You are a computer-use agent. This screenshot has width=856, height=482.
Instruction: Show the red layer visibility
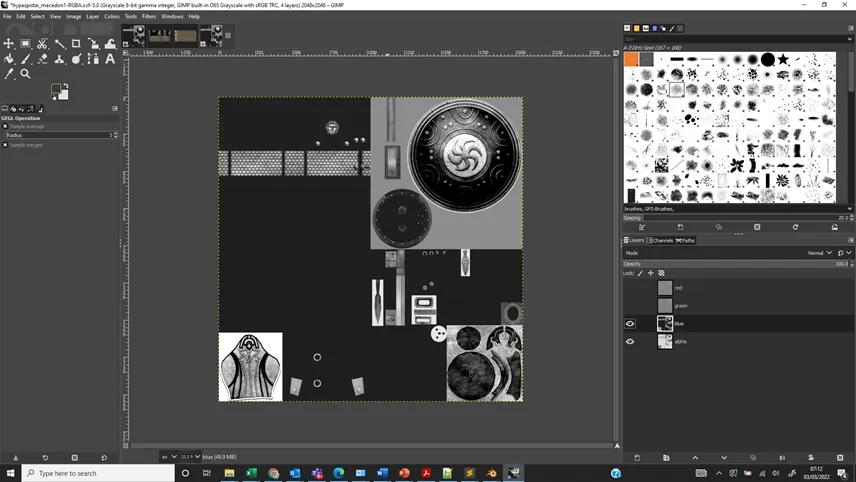pos(629,288)
